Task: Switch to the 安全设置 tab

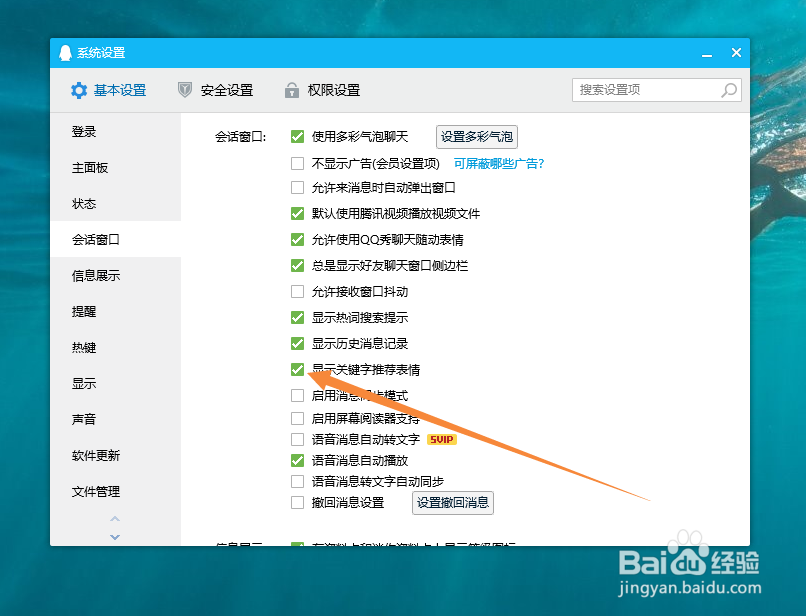Action: 227,89
